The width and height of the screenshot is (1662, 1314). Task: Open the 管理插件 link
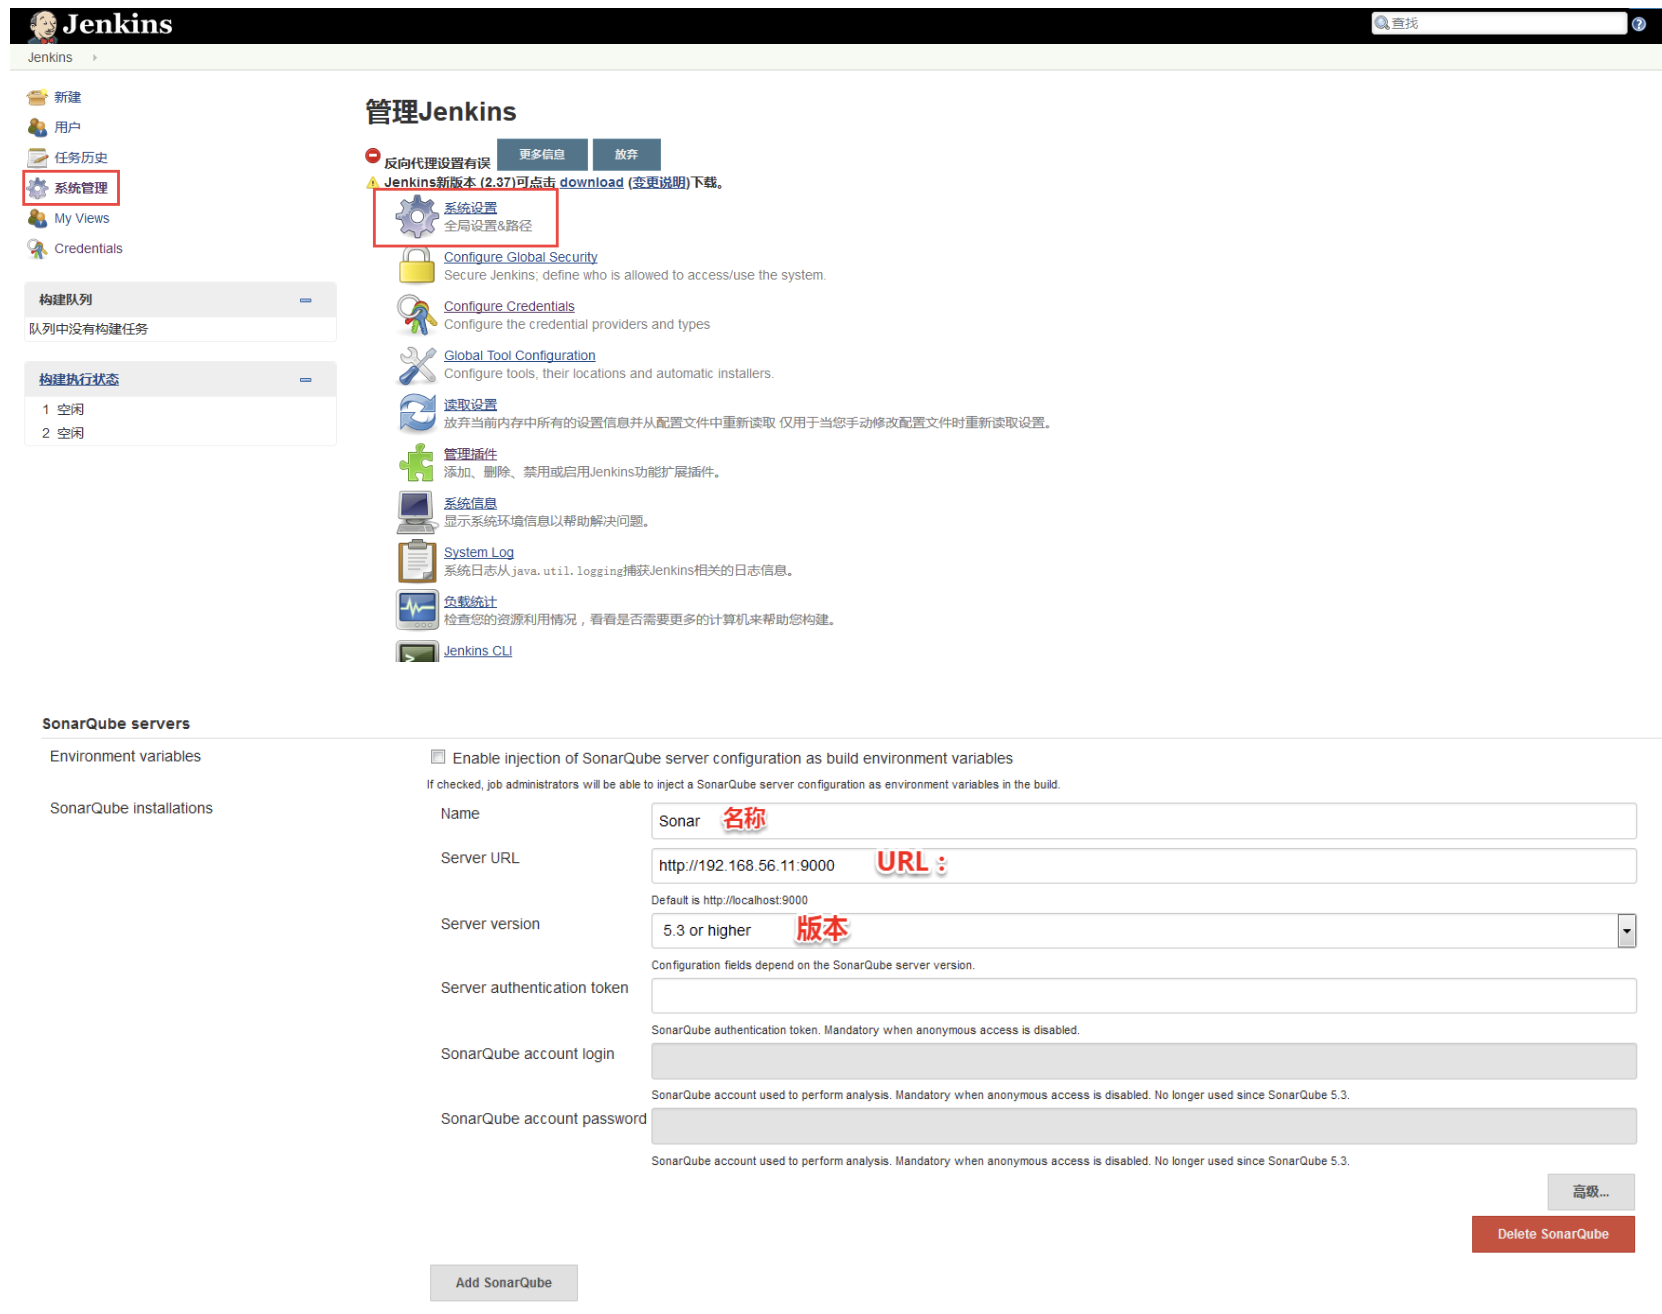pyautogui.click(x=470, y=454)
